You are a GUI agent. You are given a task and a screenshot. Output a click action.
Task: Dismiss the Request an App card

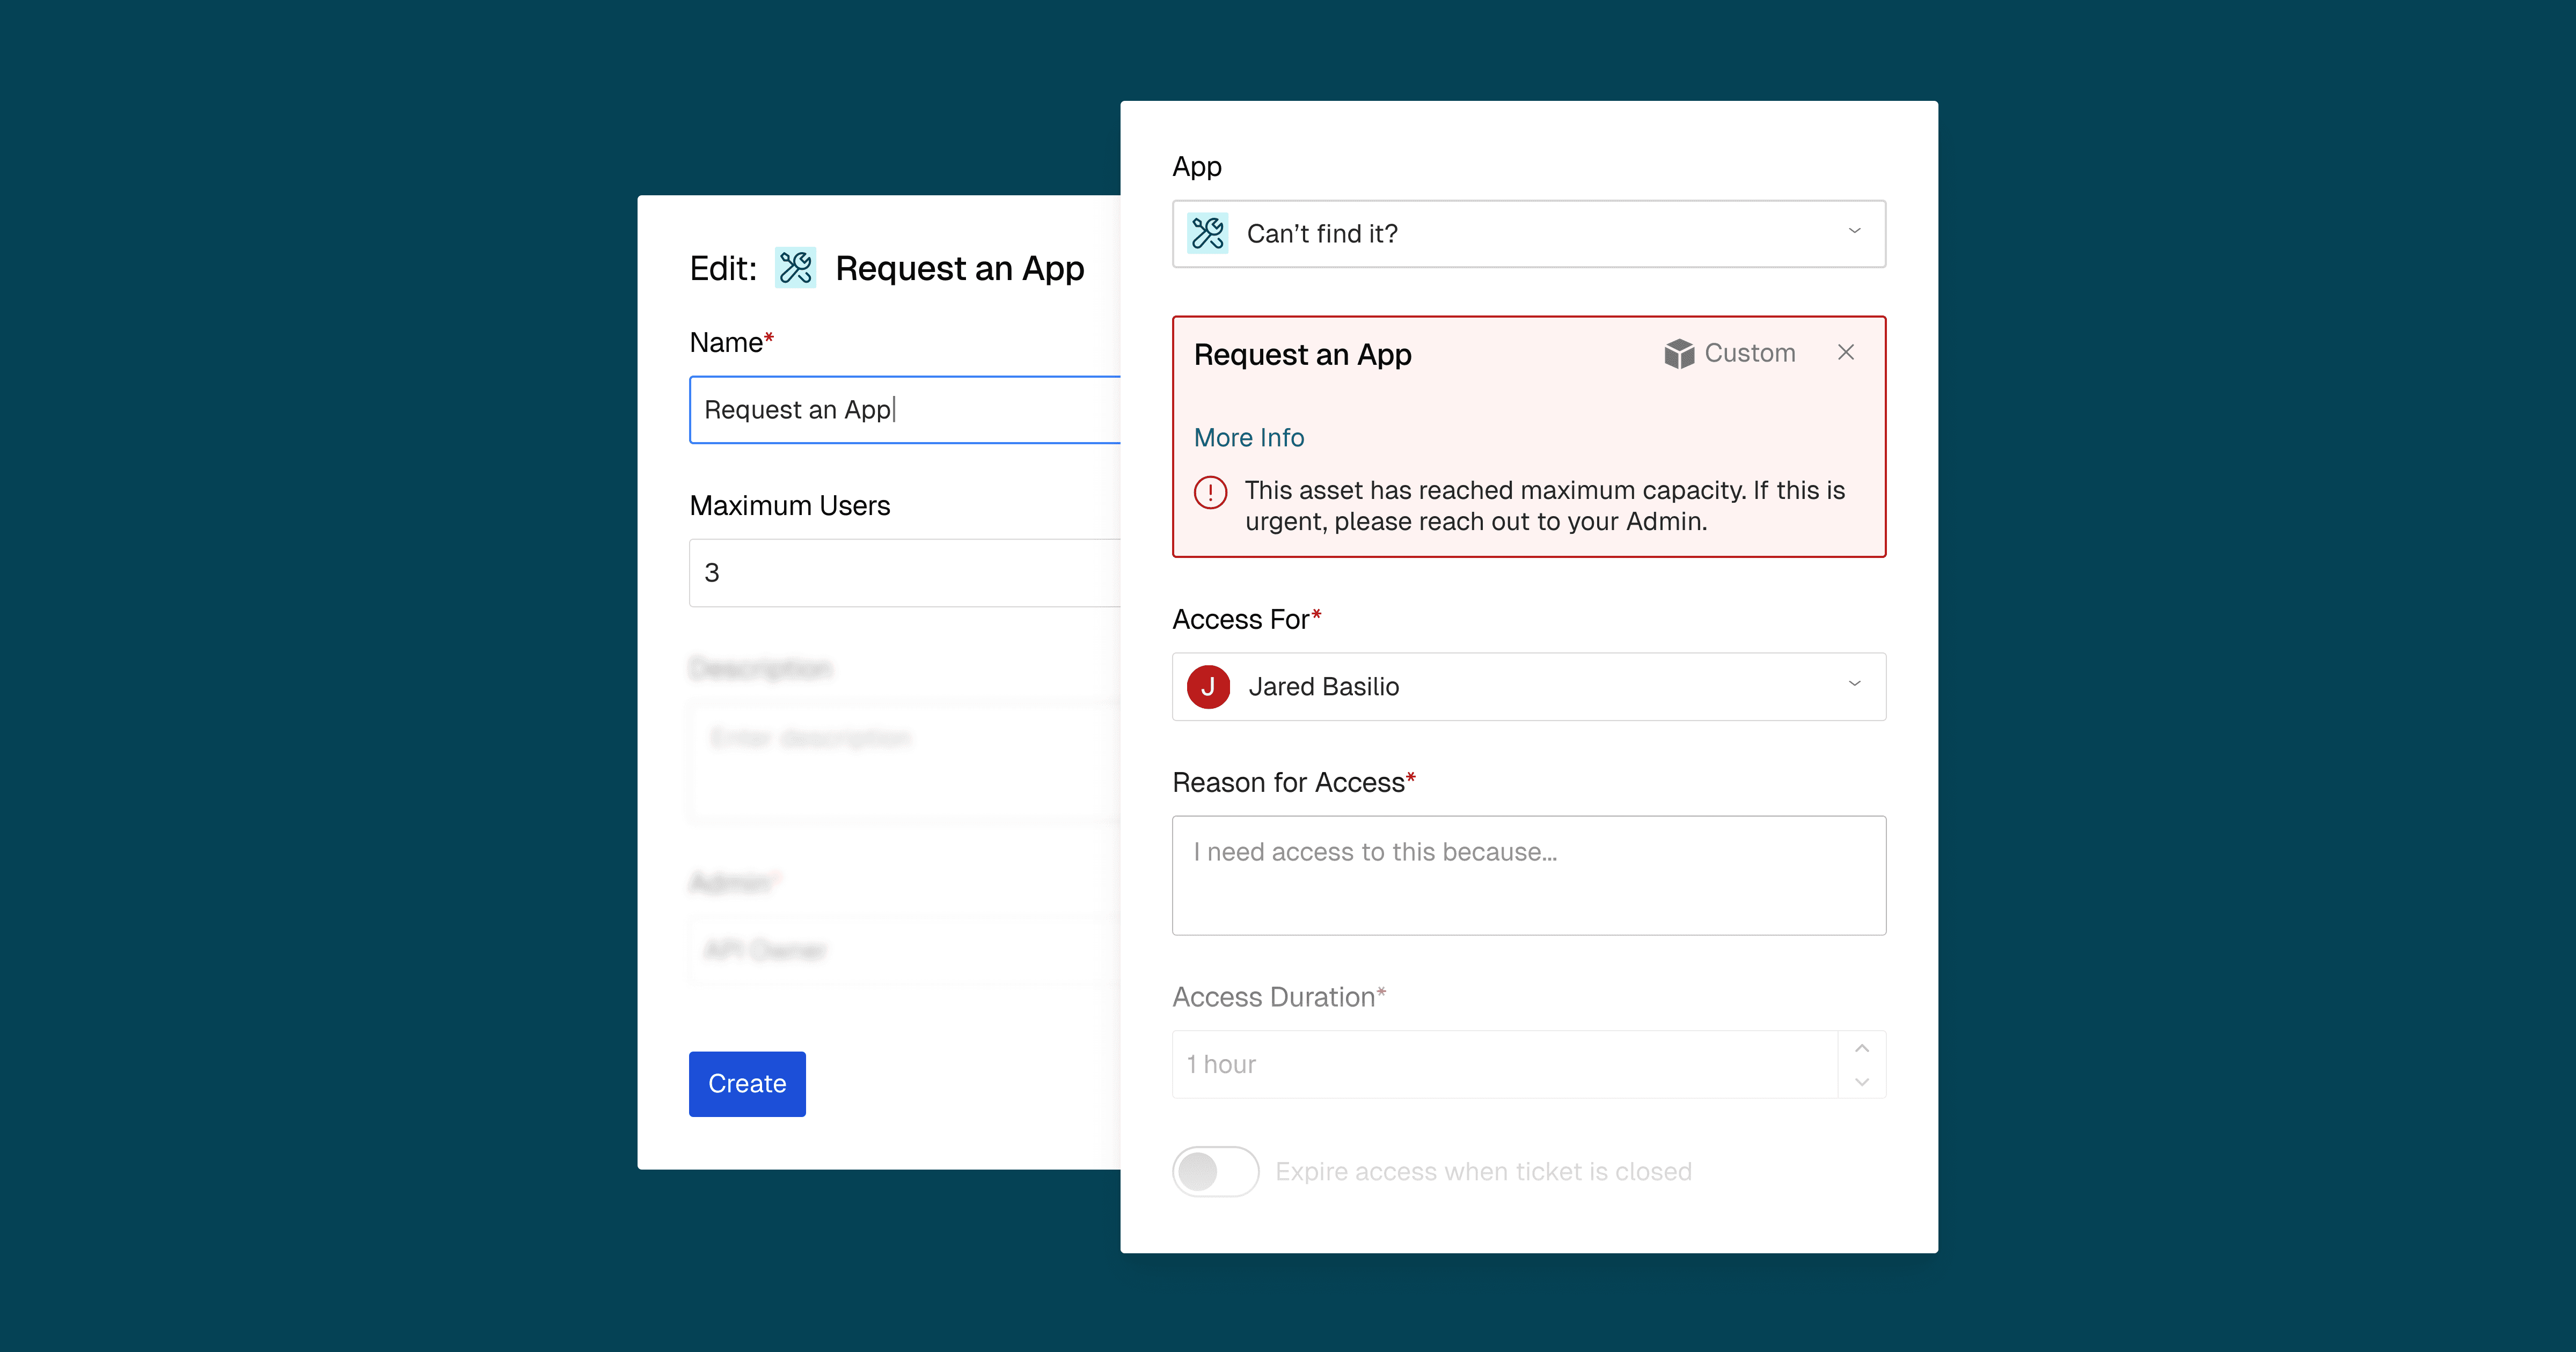coord(1845,352)
